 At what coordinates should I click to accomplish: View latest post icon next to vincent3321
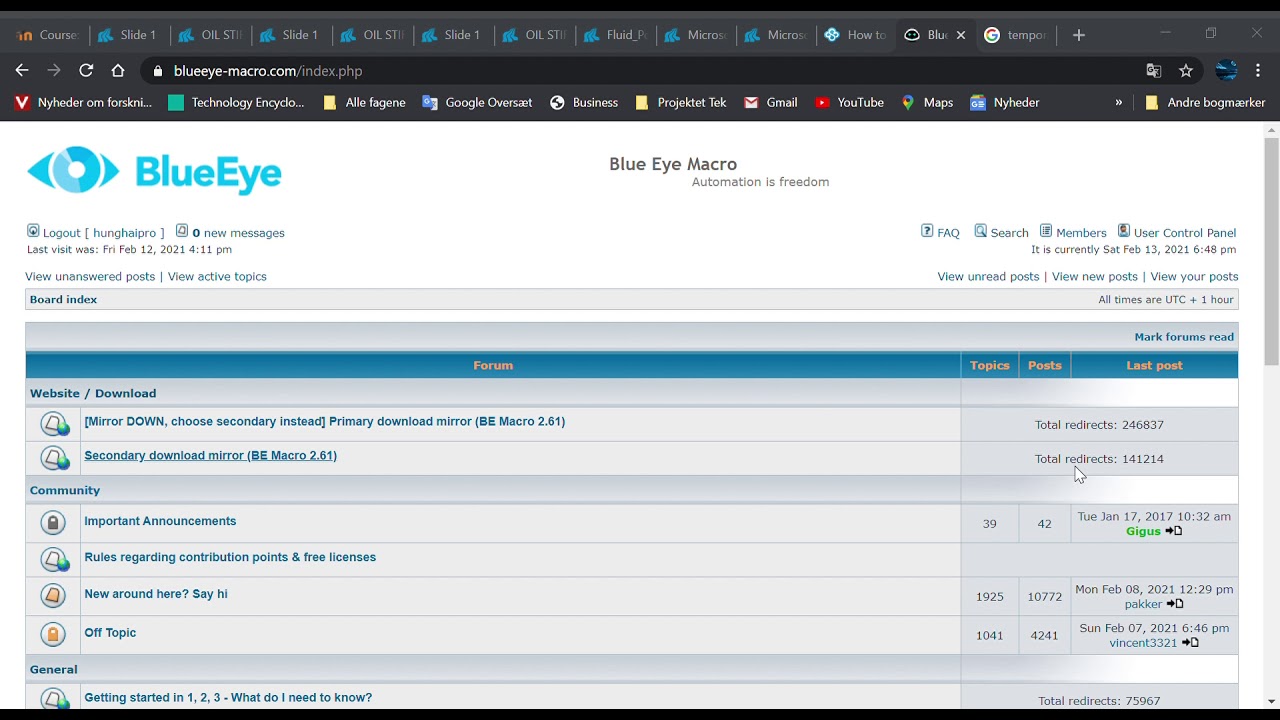pos(1190,643)
